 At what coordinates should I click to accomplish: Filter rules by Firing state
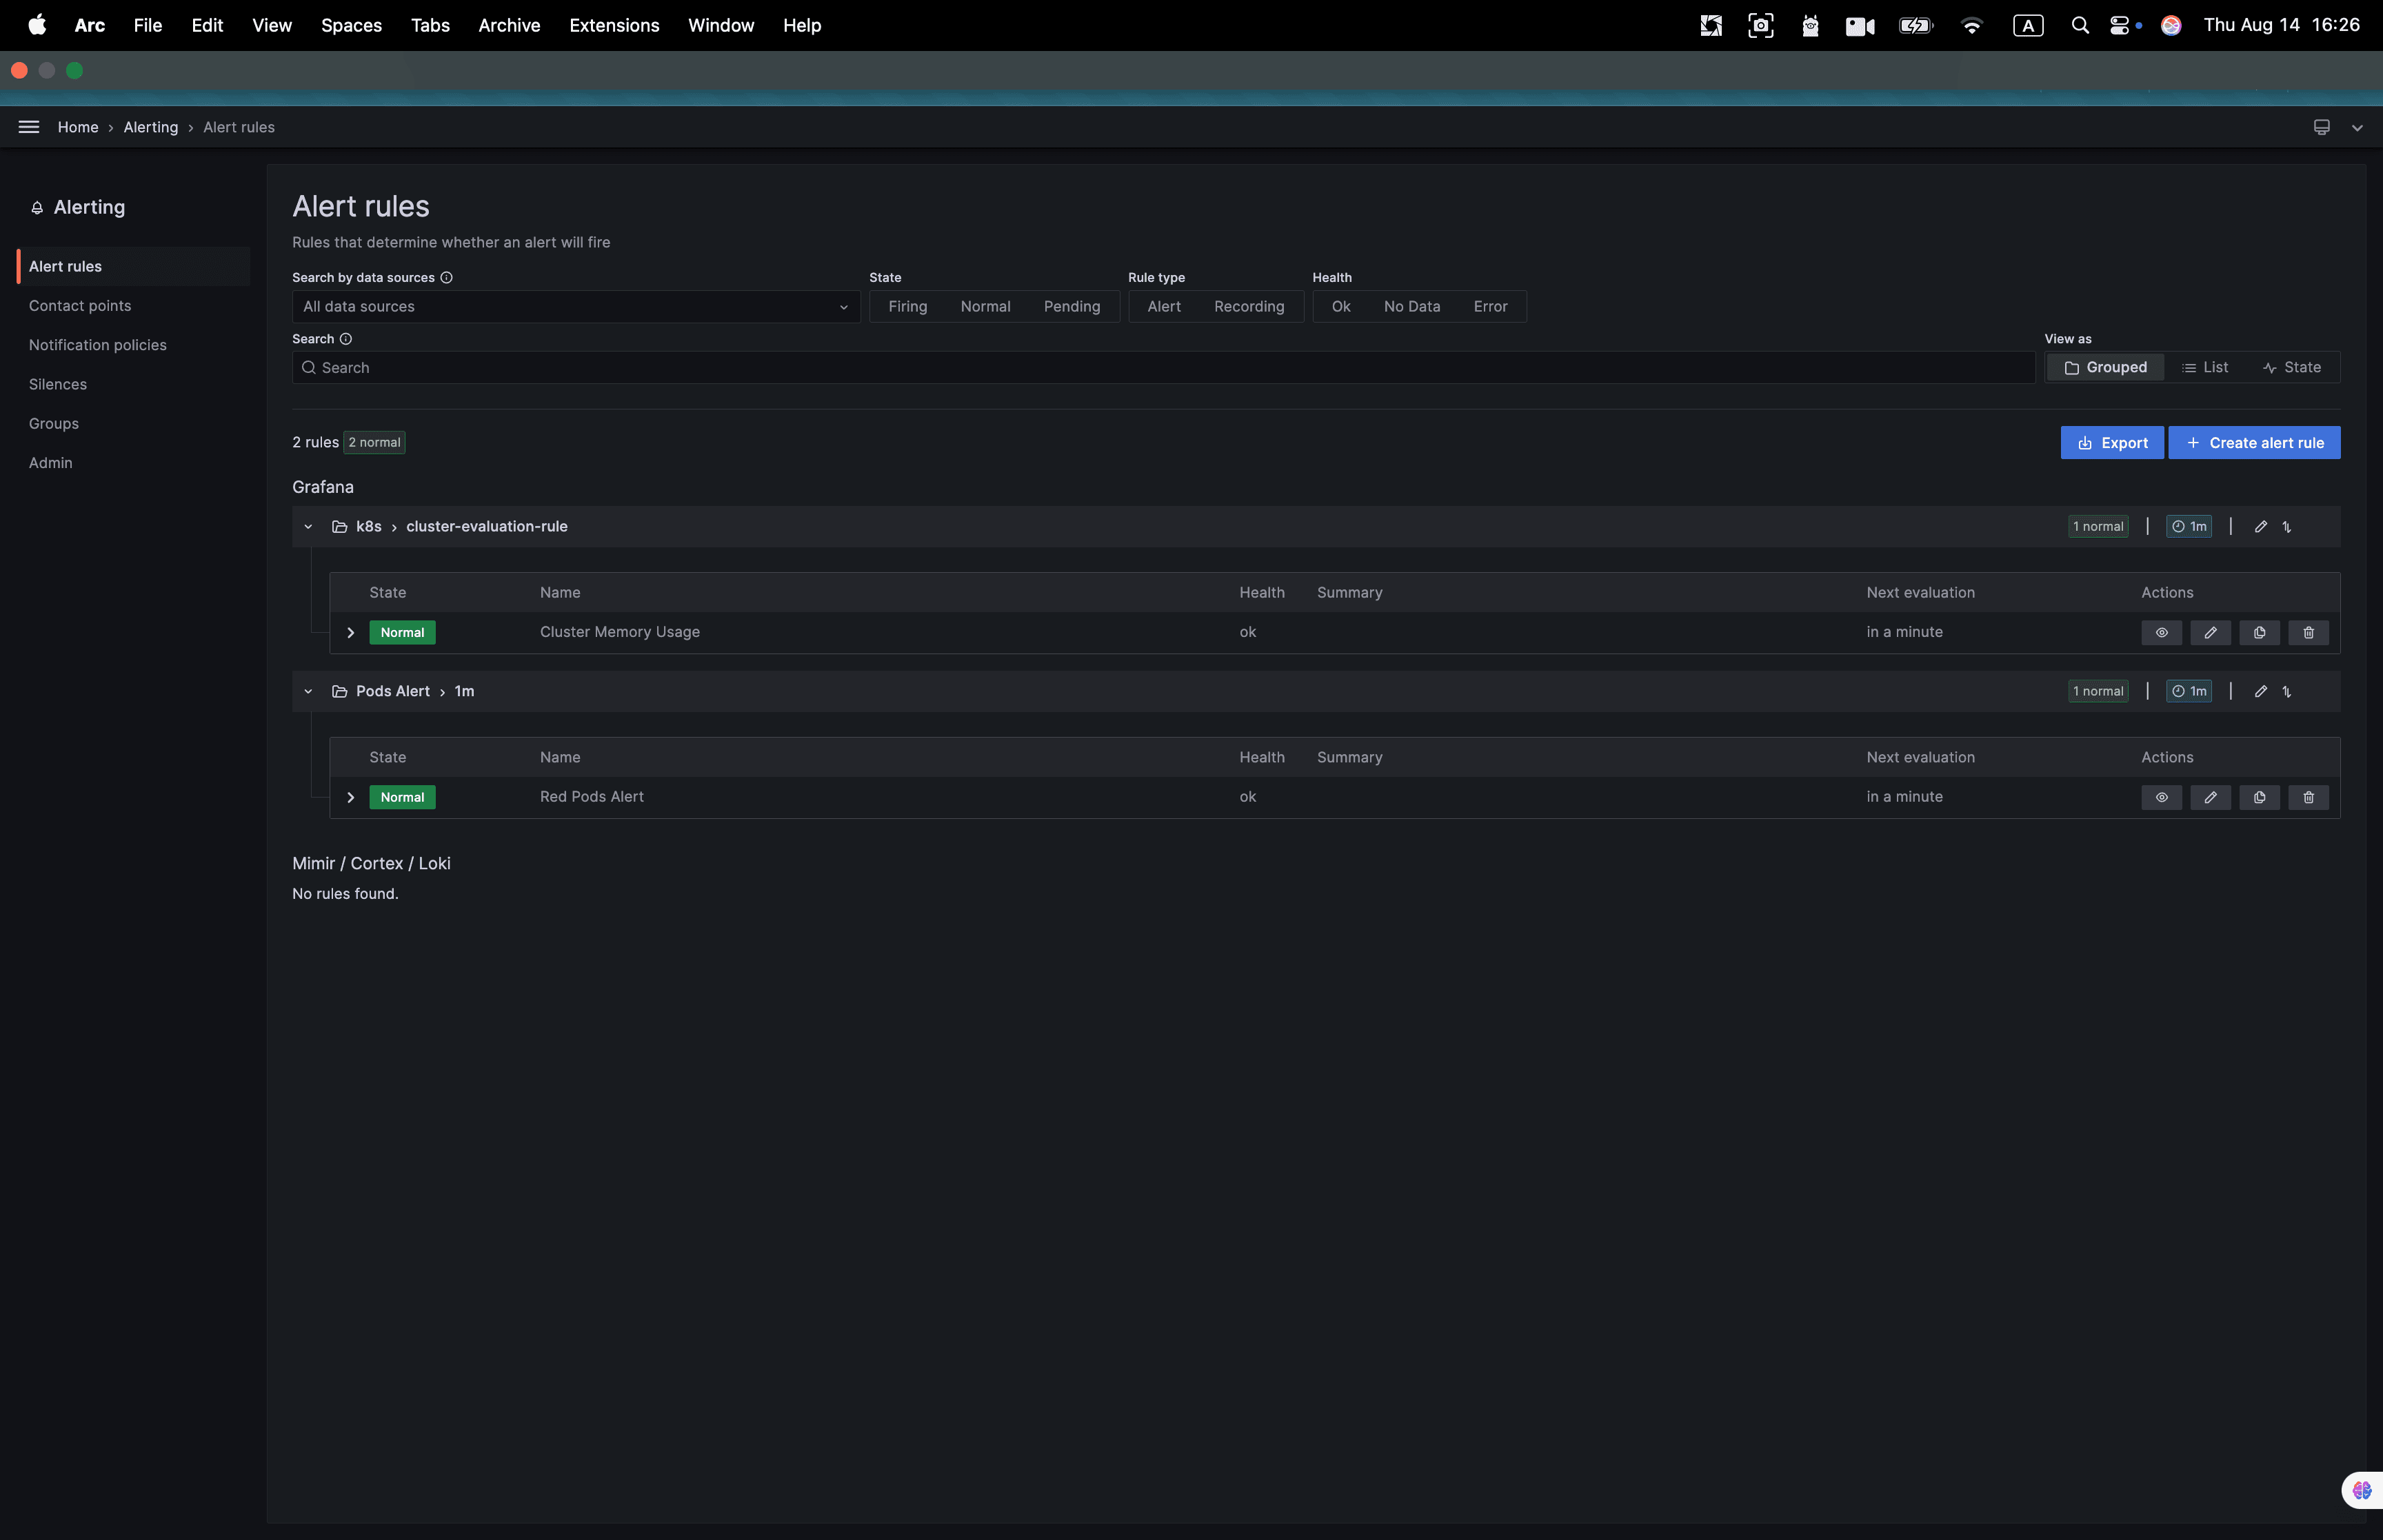pos(906,306)
